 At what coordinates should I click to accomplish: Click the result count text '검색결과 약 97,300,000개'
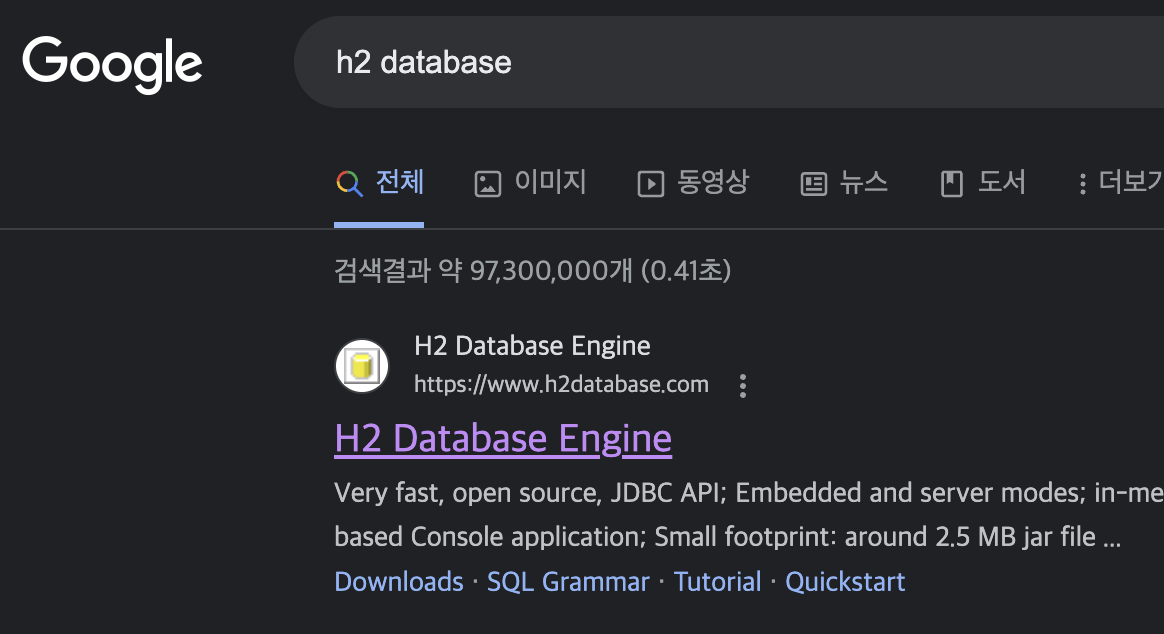pos(483,270)
